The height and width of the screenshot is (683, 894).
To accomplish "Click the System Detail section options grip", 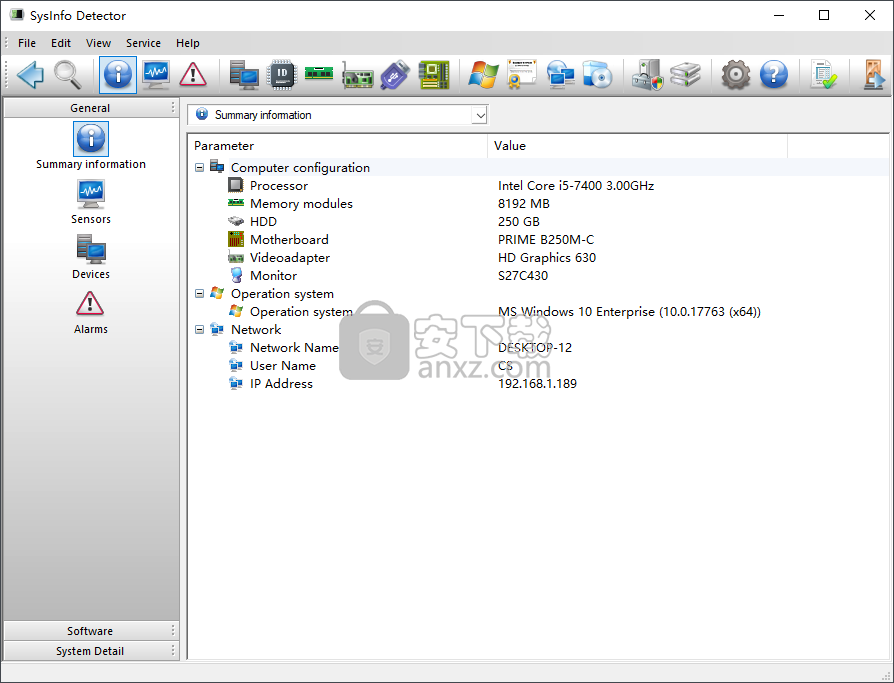I will pos(173,651).
